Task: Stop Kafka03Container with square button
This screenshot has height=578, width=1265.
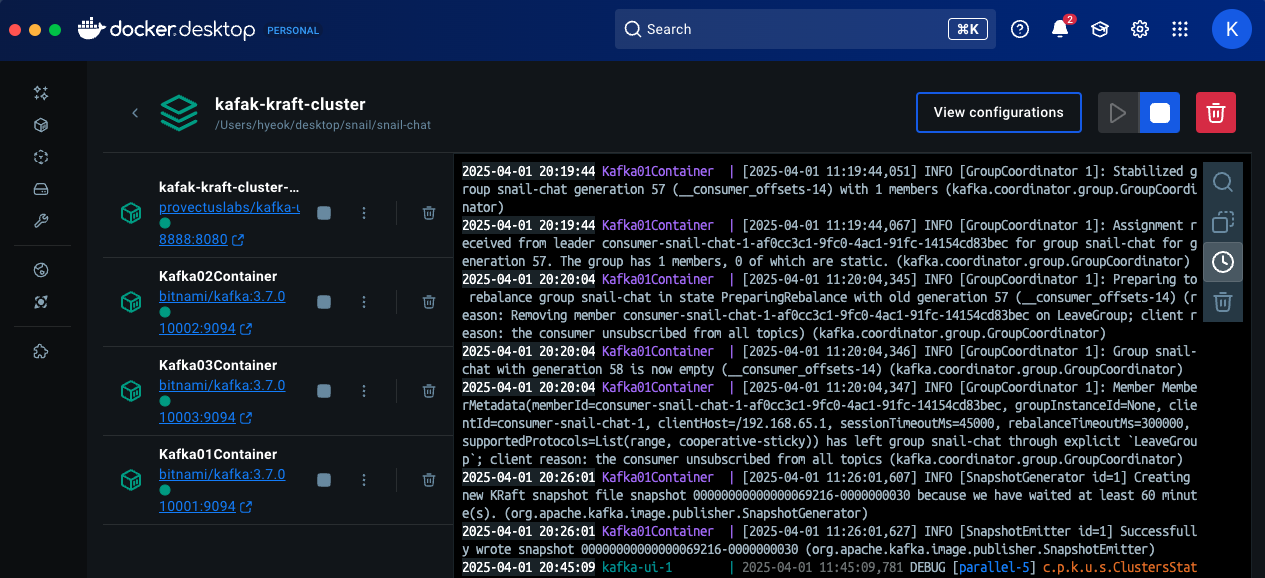Action: pyautogui.click(x=324, y=390)
